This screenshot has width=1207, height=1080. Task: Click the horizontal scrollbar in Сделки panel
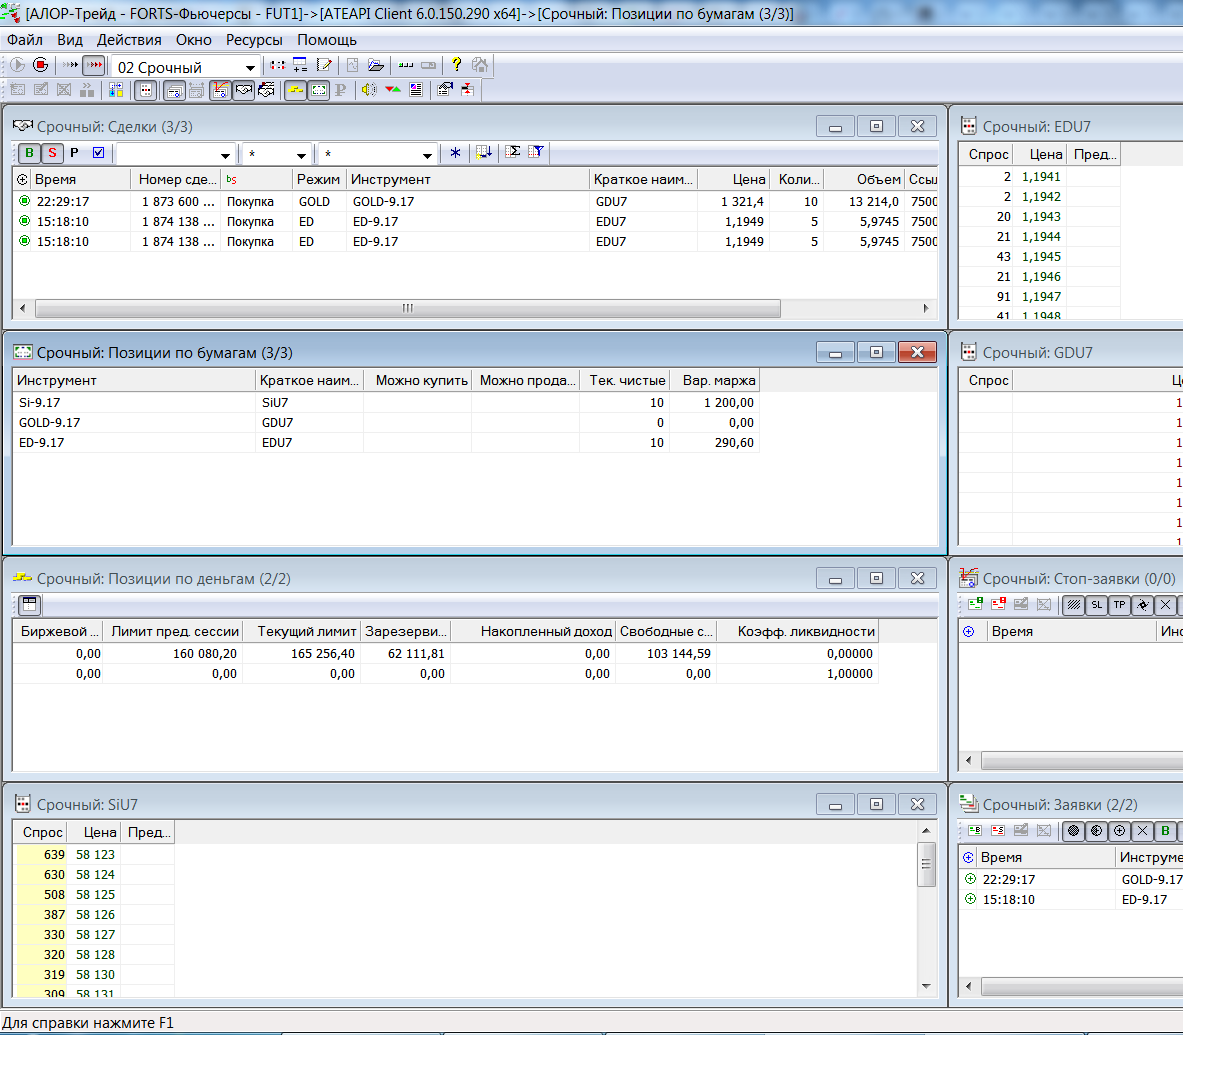click(407, 308)
